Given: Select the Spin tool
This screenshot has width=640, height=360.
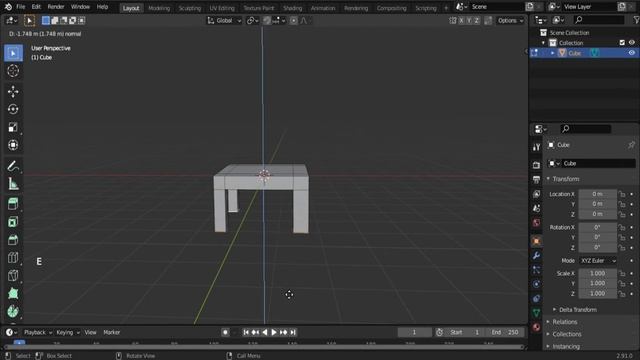Looking at the screenshot, I should pos(13,311).
